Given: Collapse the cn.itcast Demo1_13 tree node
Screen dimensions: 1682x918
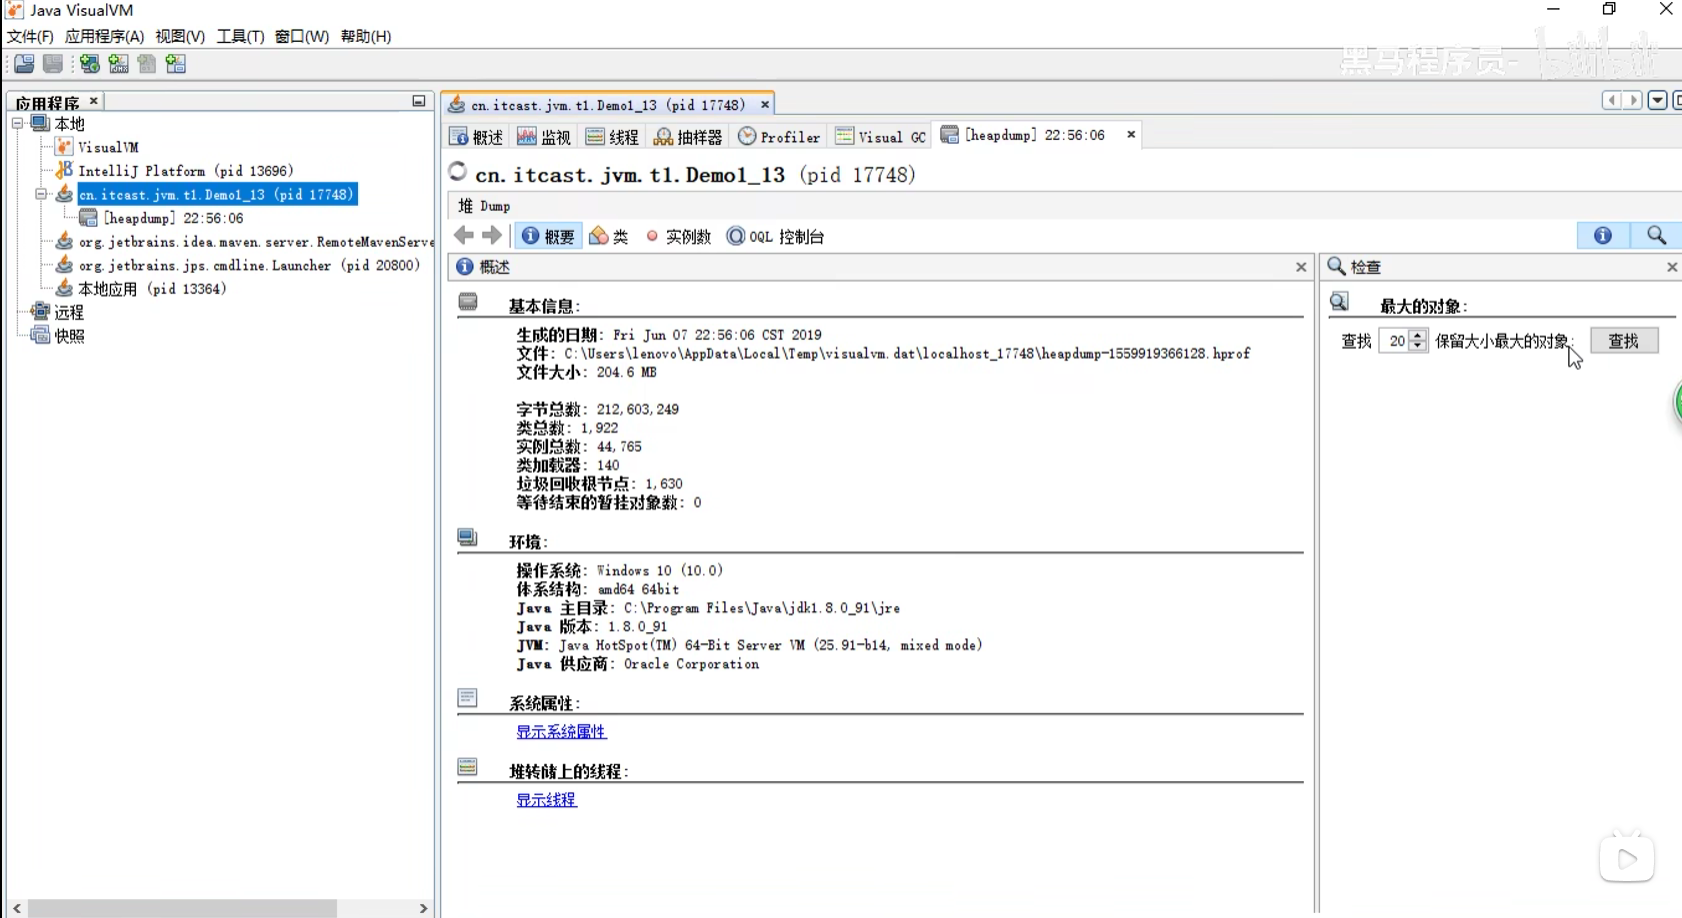Looking at the screenshot, I should tap(41, 194).
